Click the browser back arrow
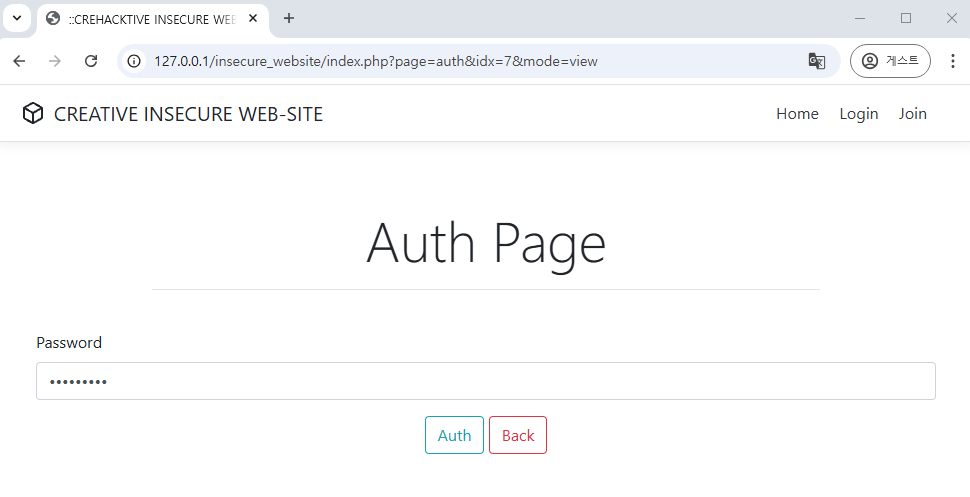Image resolution: width=970 pixels, height=497 pixels. point(19,61)
